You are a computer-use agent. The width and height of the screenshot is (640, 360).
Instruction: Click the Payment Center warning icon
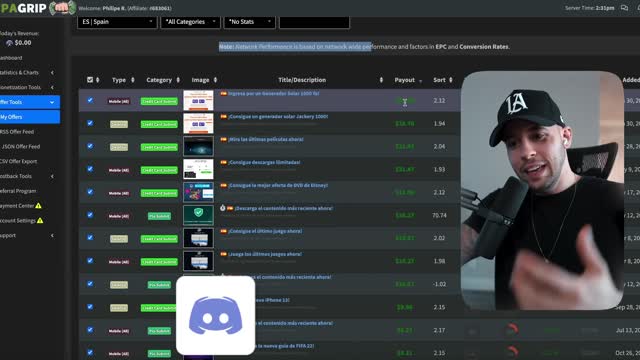click(38, 206)
